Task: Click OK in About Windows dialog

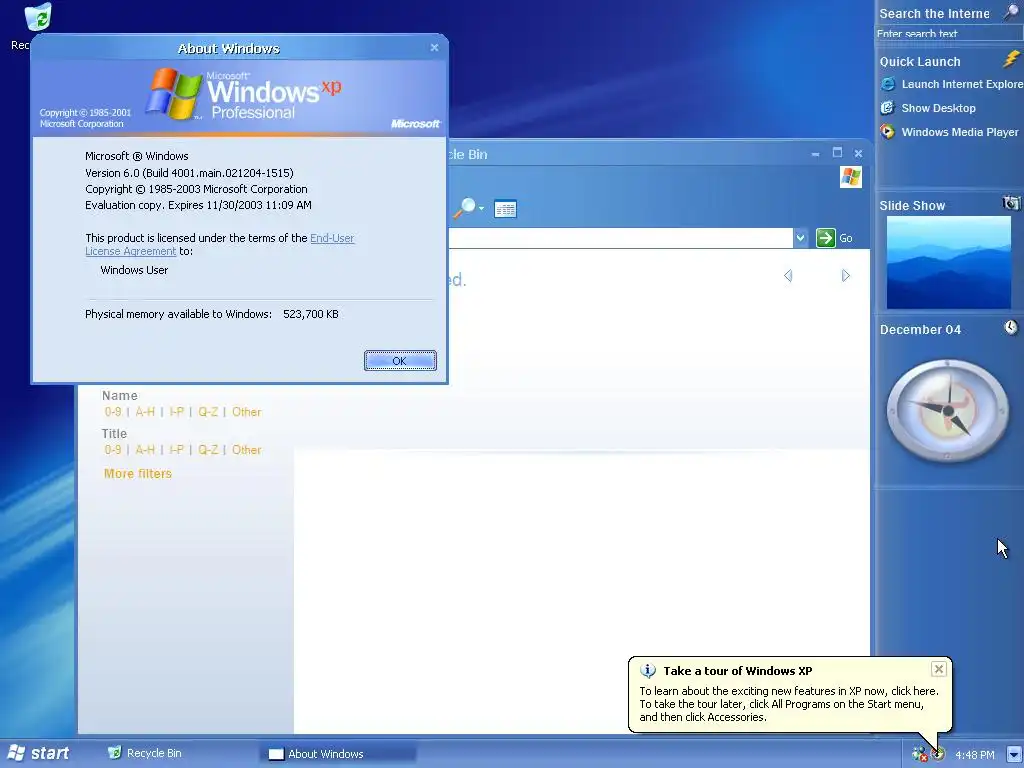Action: pyautogui.click(x=400, y=361)
